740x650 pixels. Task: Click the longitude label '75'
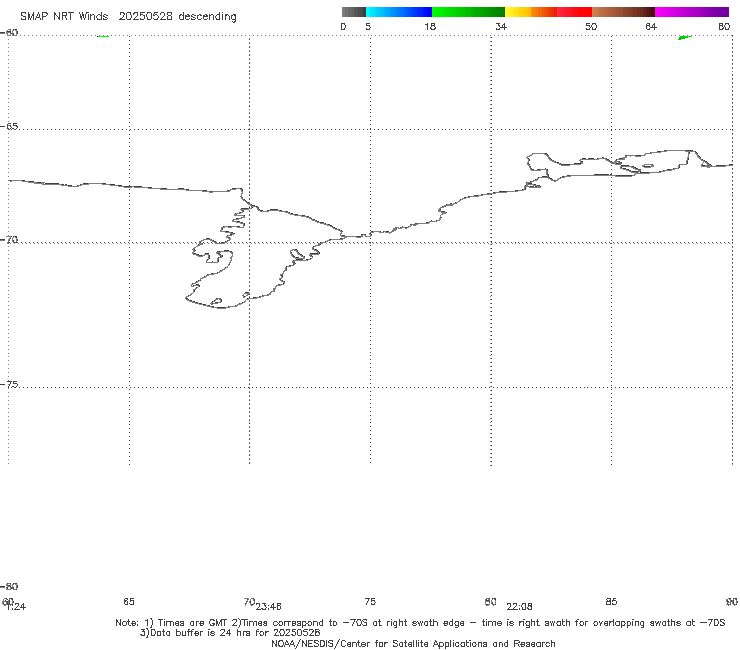tap(370, 601)
